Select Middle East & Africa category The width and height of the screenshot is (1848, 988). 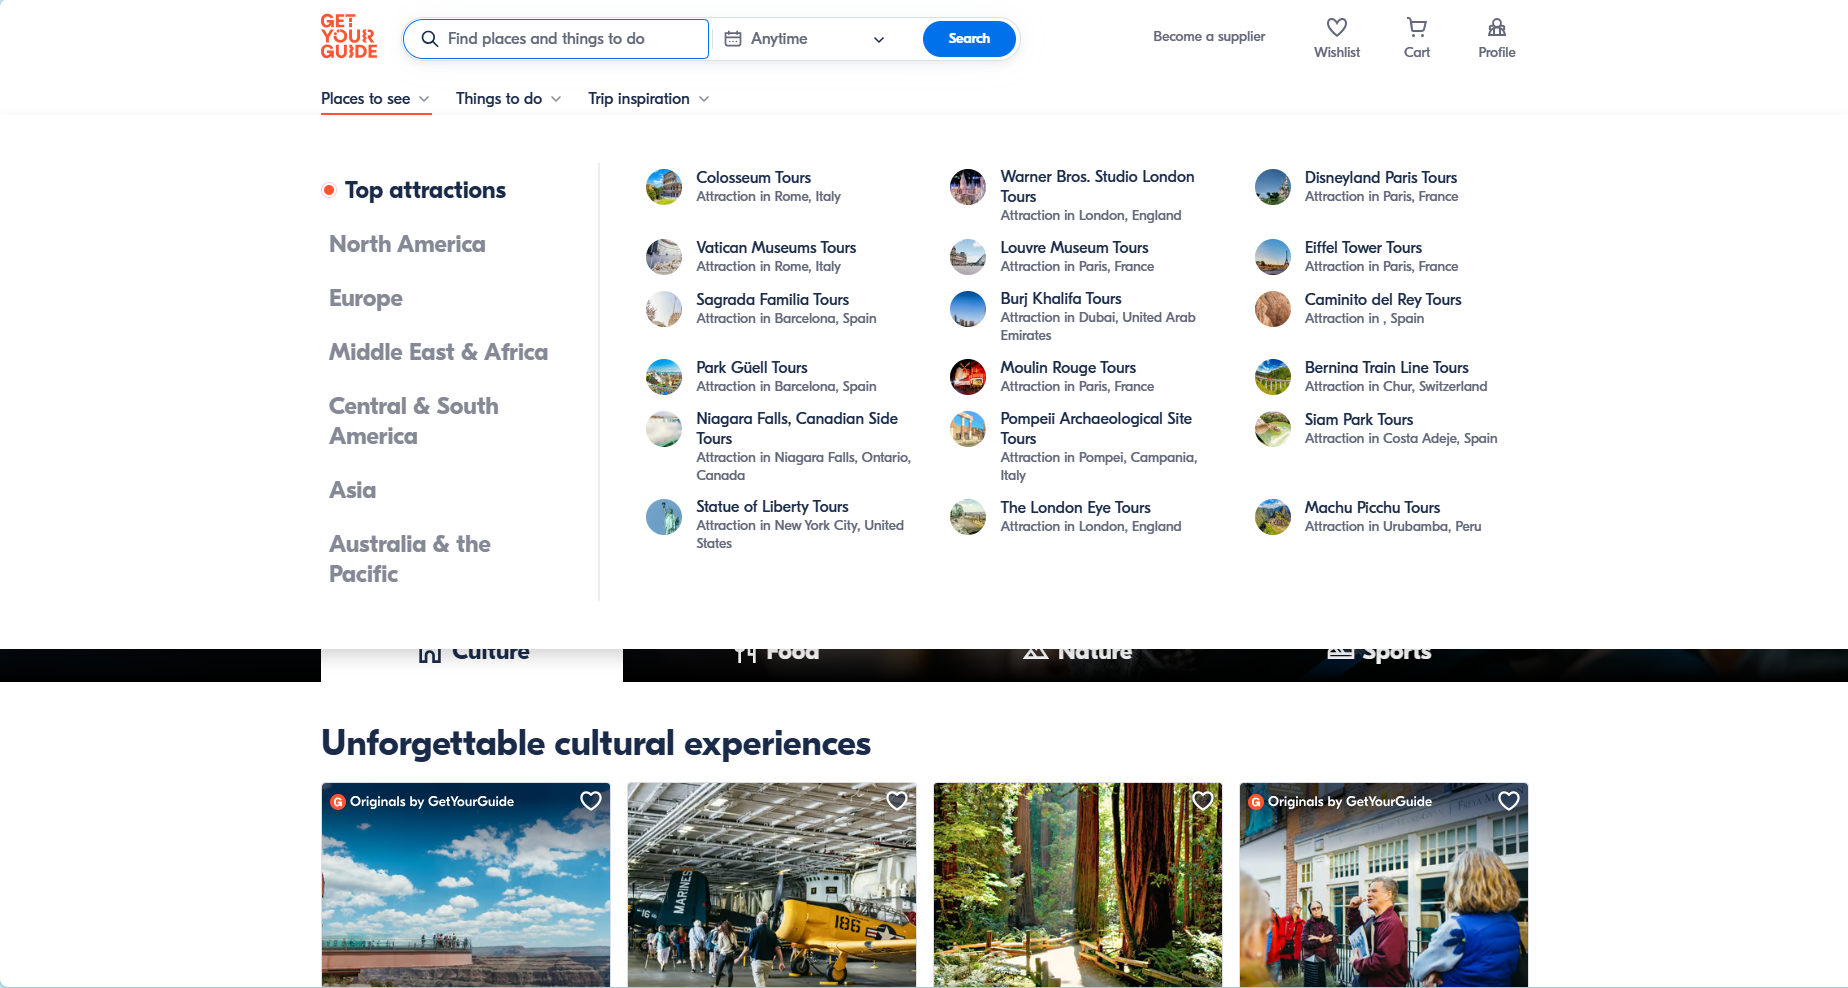tap(438, 352)
